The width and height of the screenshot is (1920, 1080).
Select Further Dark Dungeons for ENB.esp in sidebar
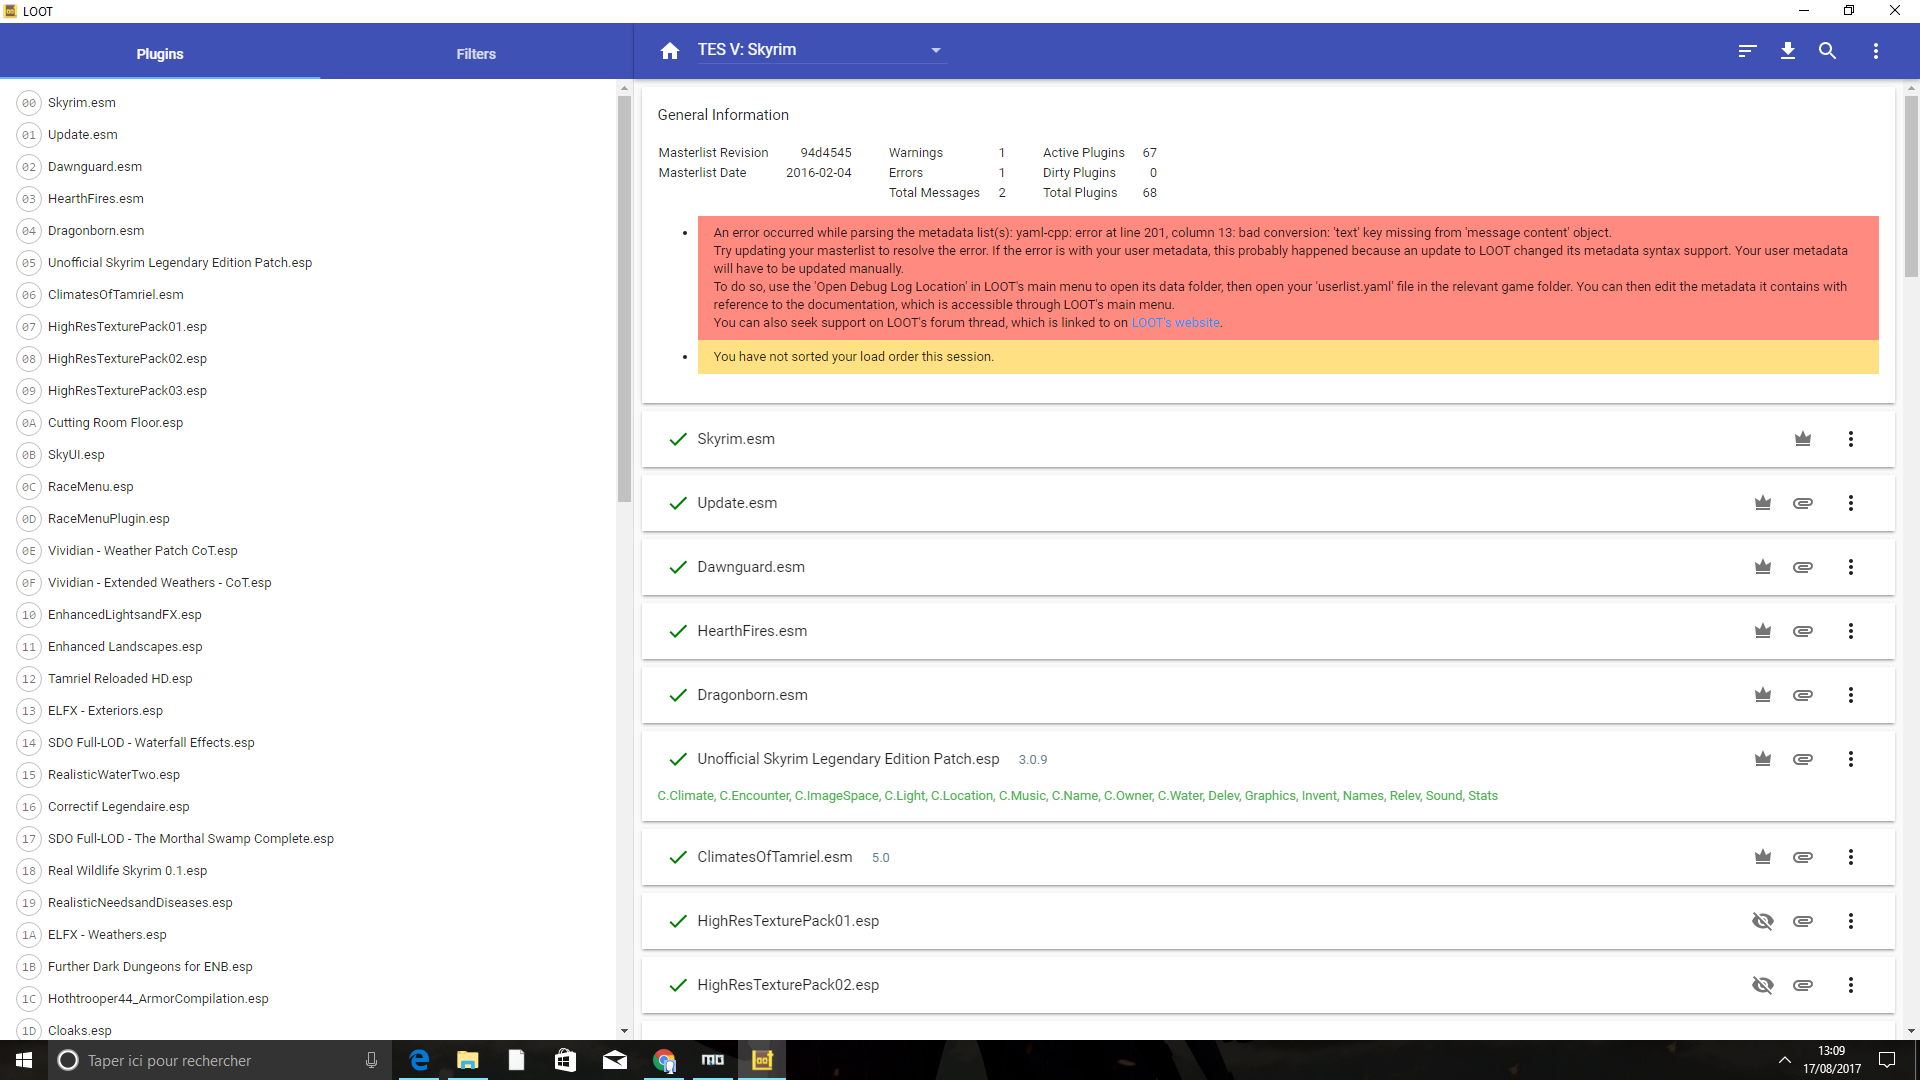tap(310, 967)
